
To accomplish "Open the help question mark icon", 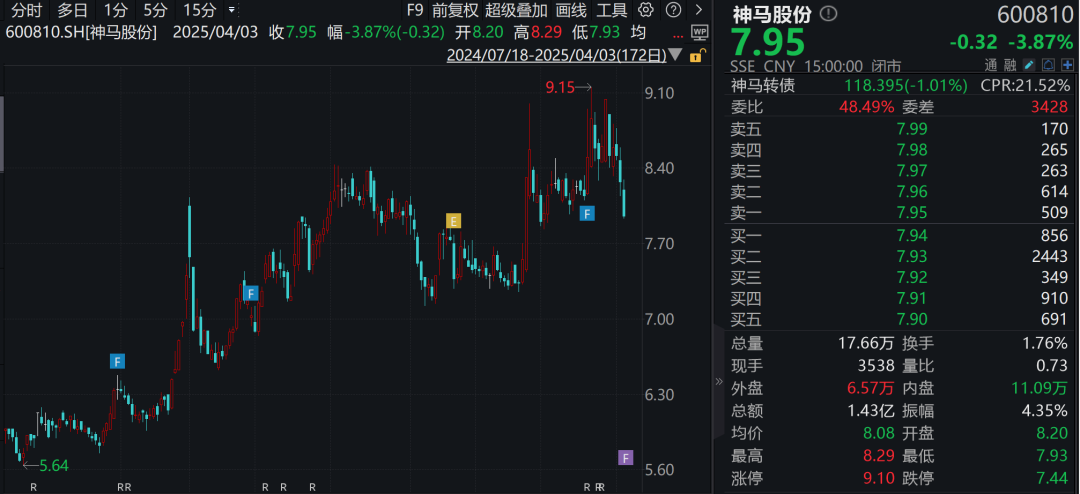I will click(674, 10).
